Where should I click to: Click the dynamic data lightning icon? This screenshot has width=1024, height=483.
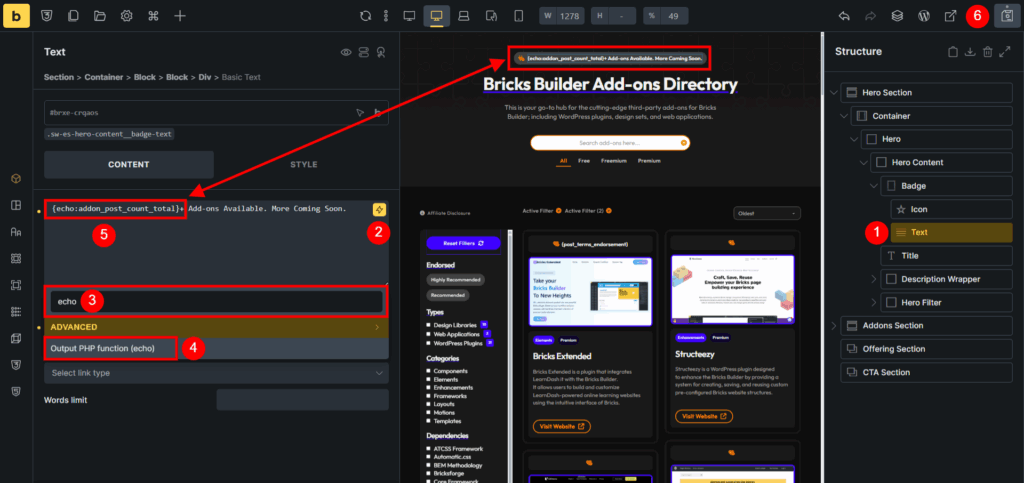379,210
